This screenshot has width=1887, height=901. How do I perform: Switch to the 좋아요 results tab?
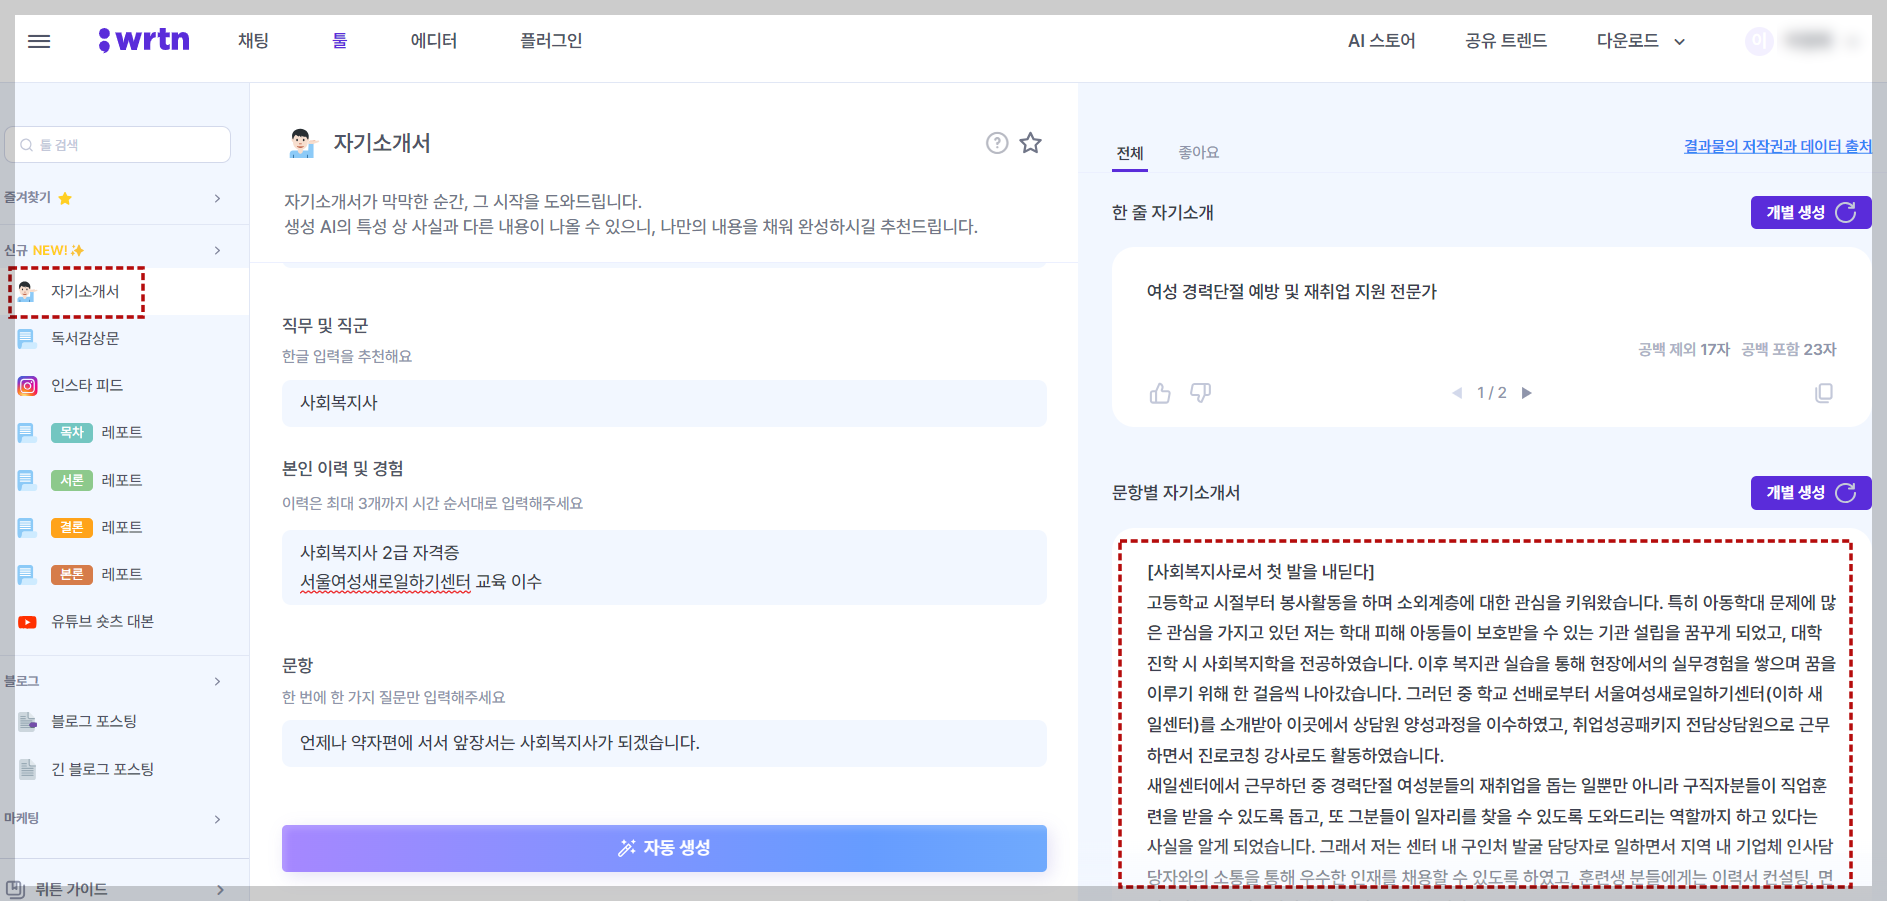click(x=1198, y=152)
